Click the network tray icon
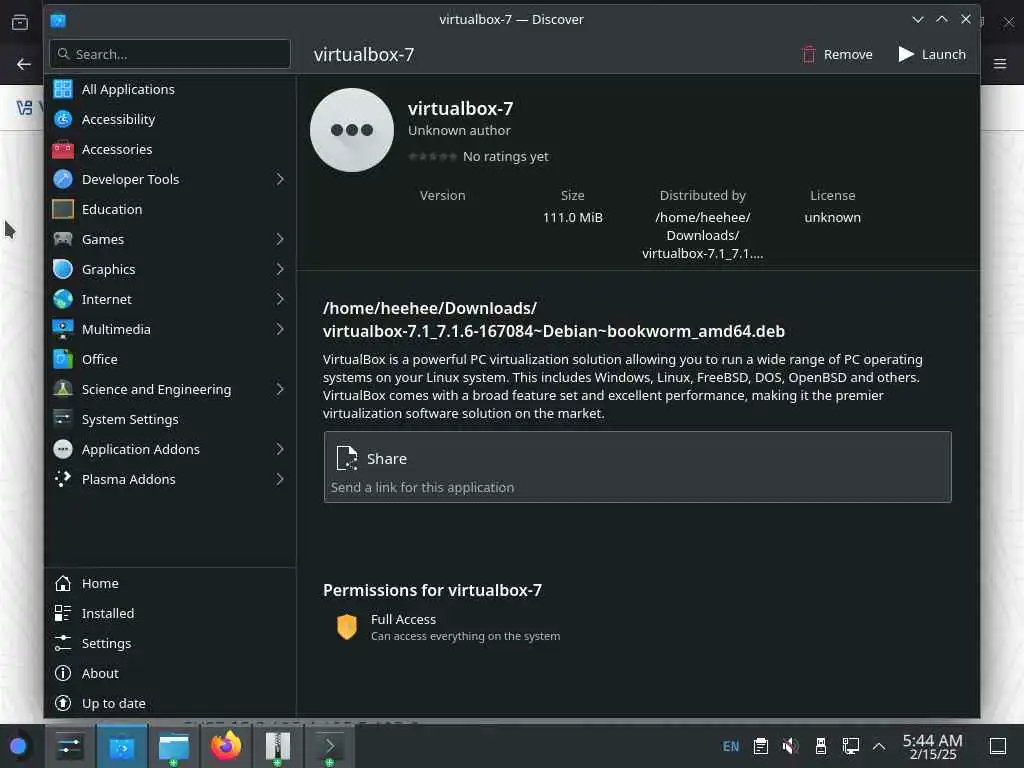The height and width of the screenshot is (768, 1024). point(850,746)
